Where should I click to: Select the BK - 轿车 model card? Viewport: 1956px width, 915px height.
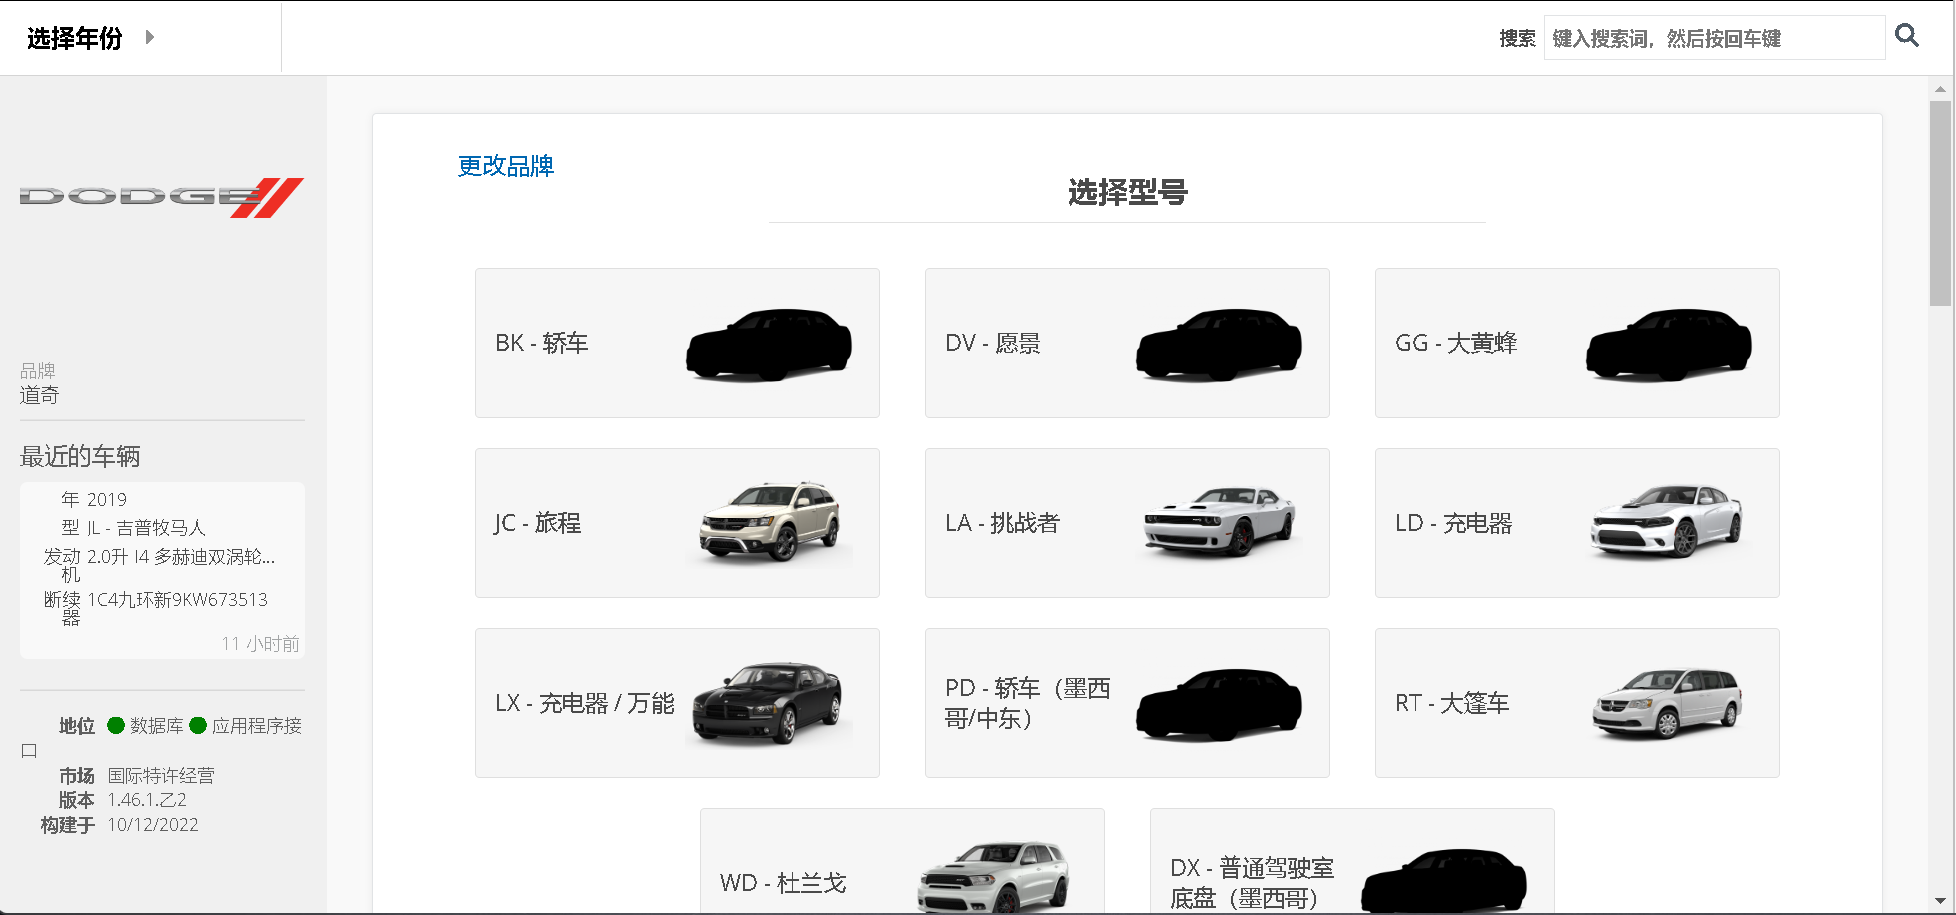tap(677, 343)
